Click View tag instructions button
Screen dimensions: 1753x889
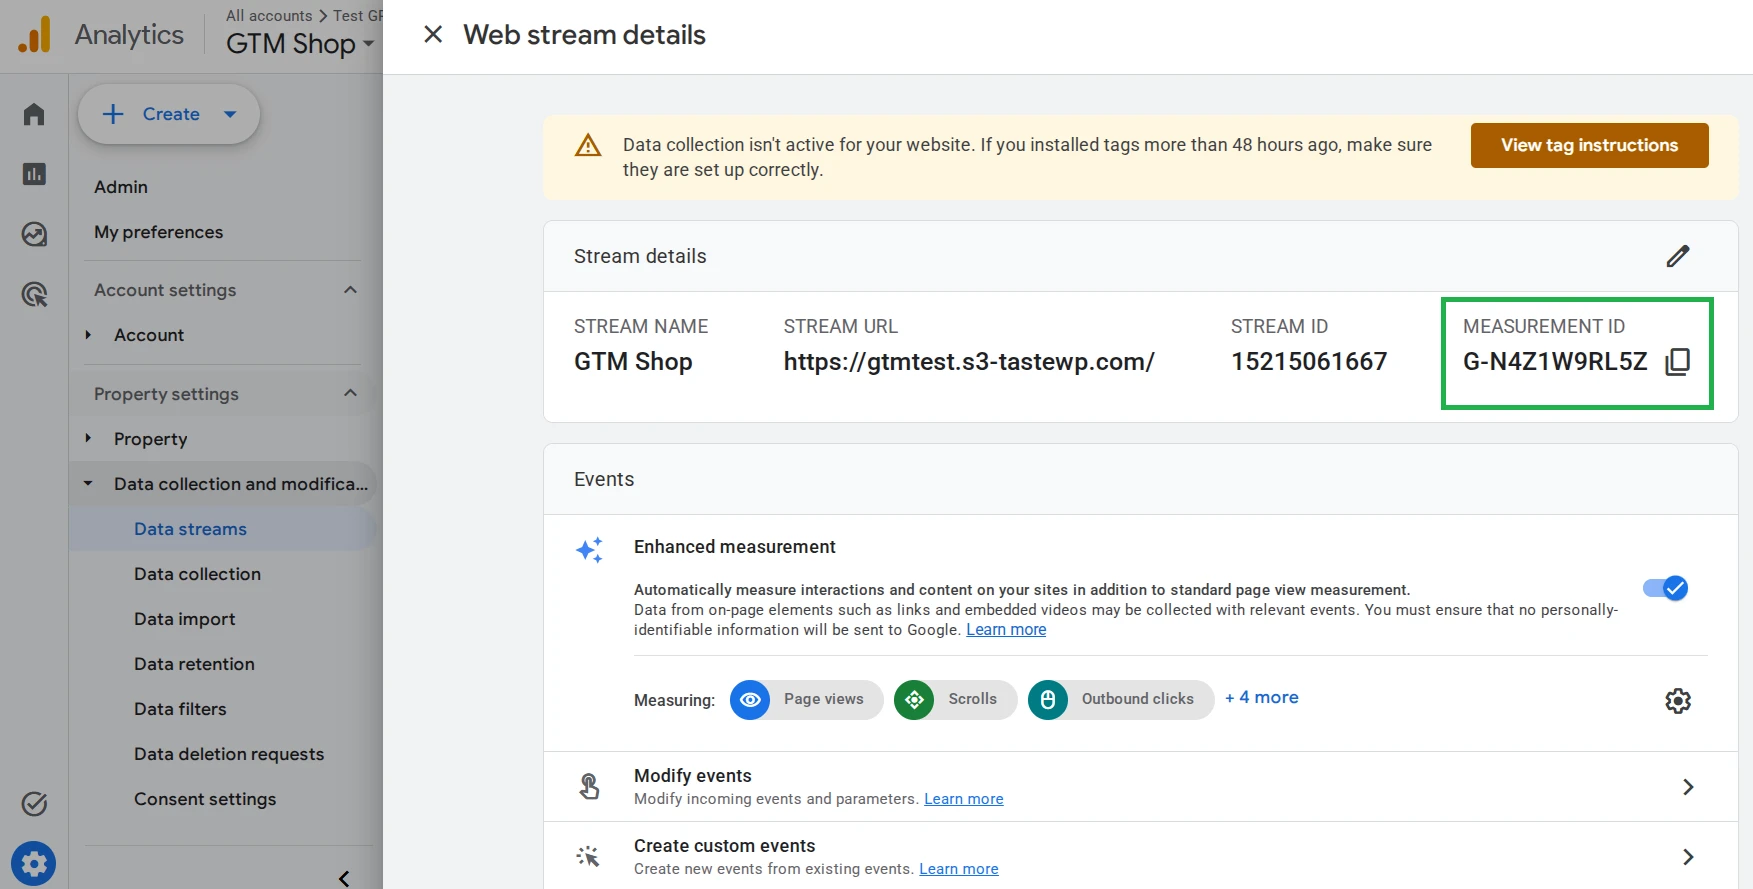pos(1589,145)
